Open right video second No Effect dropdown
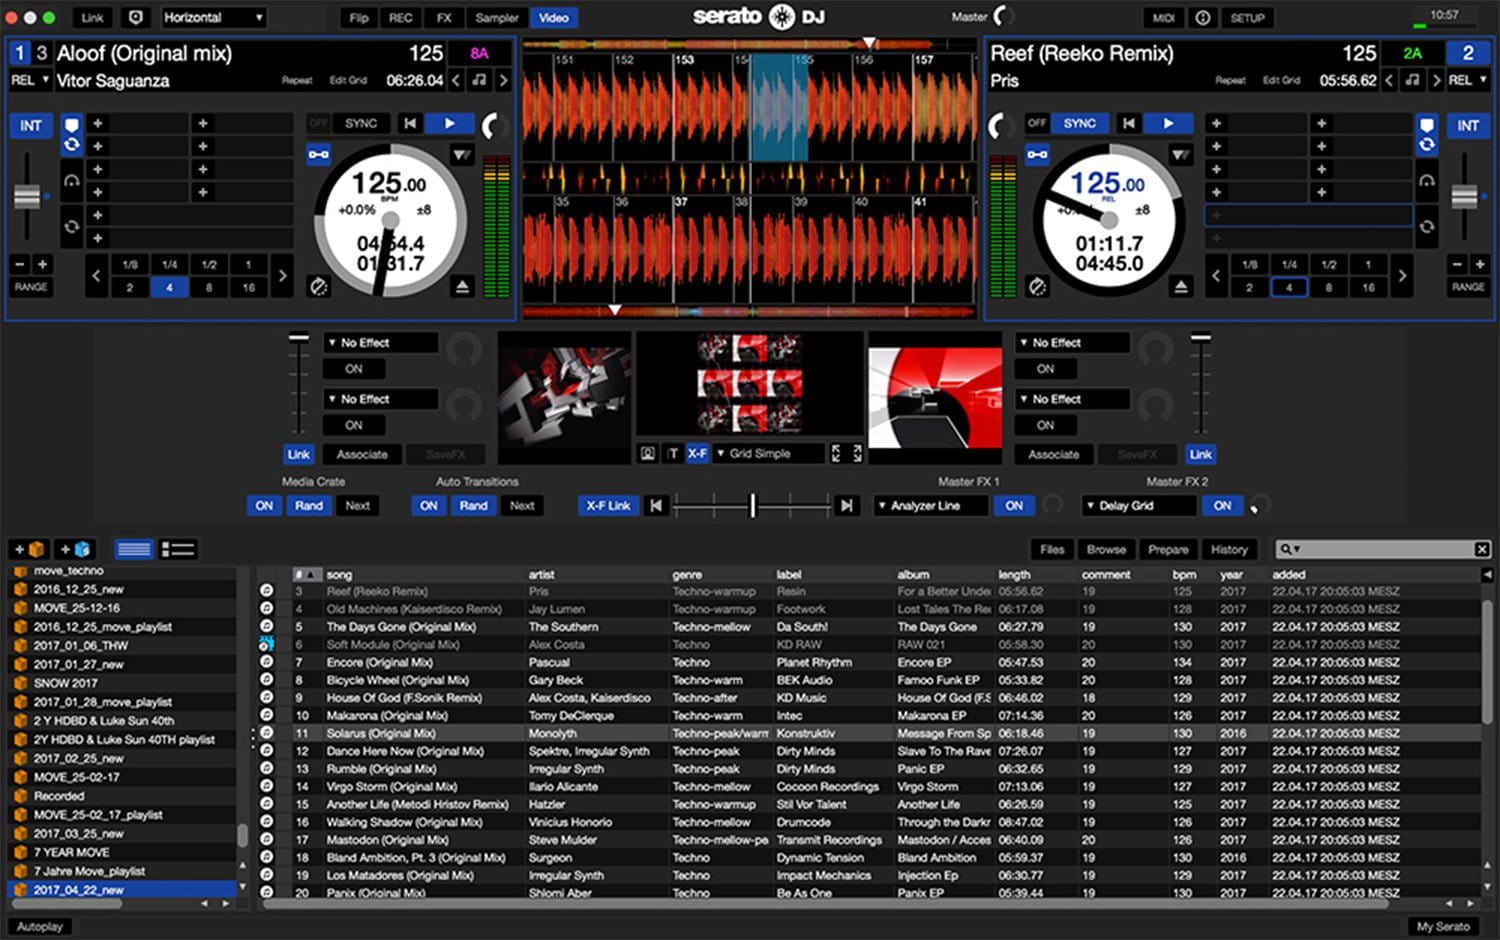The height and width of the screenshot is (940, 1500). tap(1073, 399)
